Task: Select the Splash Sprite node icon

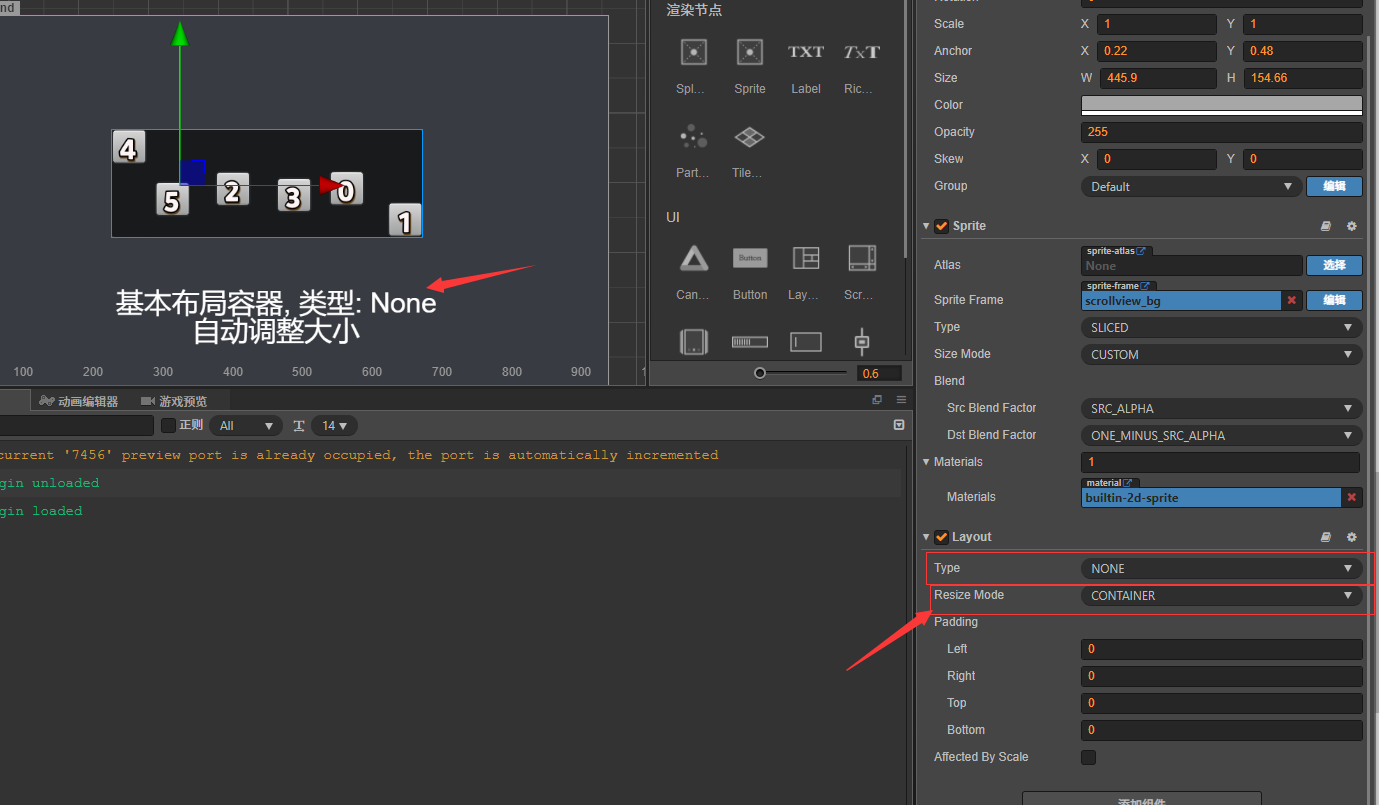Action: 694,52
